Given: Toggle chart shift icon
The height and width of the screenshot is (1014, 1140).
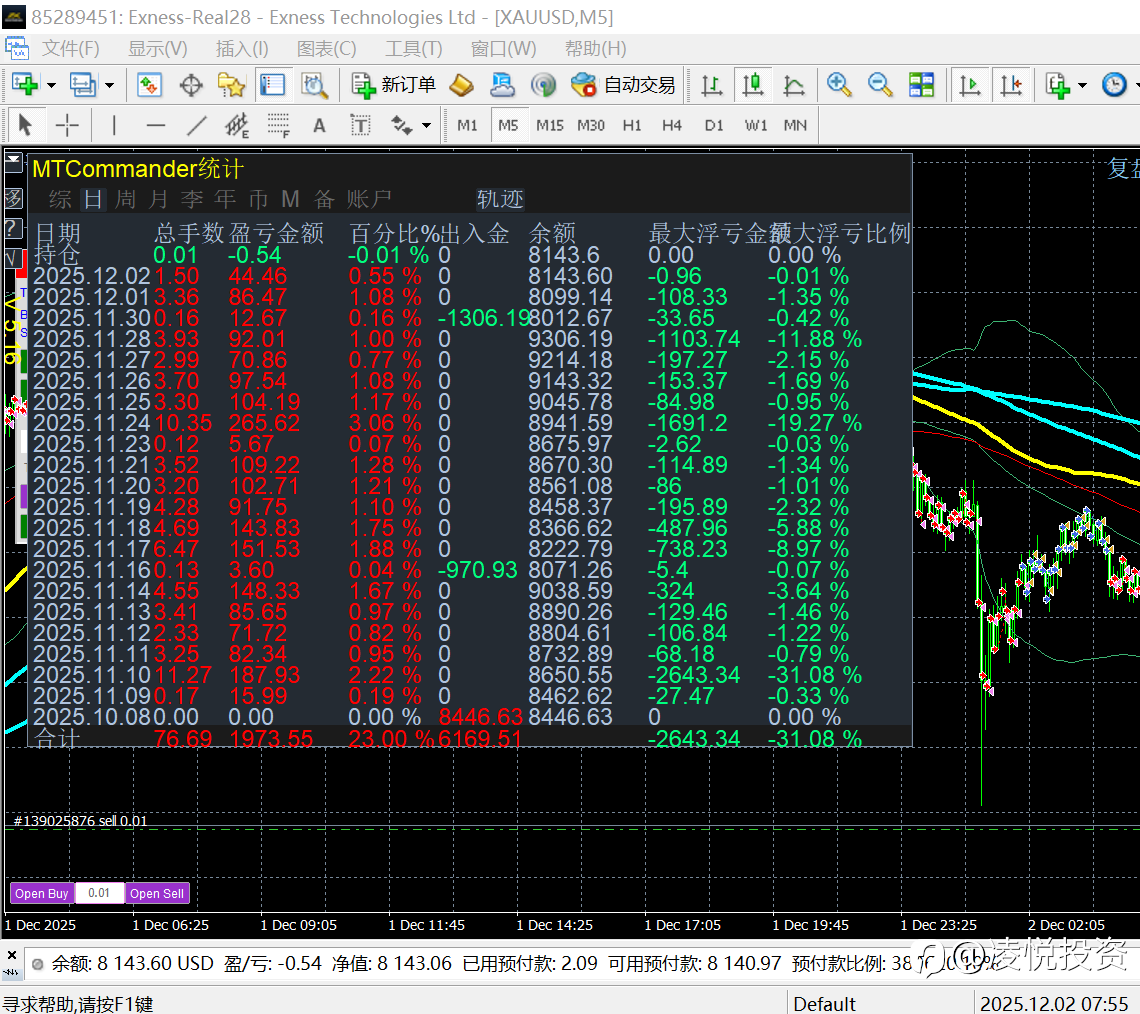Looking at the screenshot, I should pos(1011,85).
